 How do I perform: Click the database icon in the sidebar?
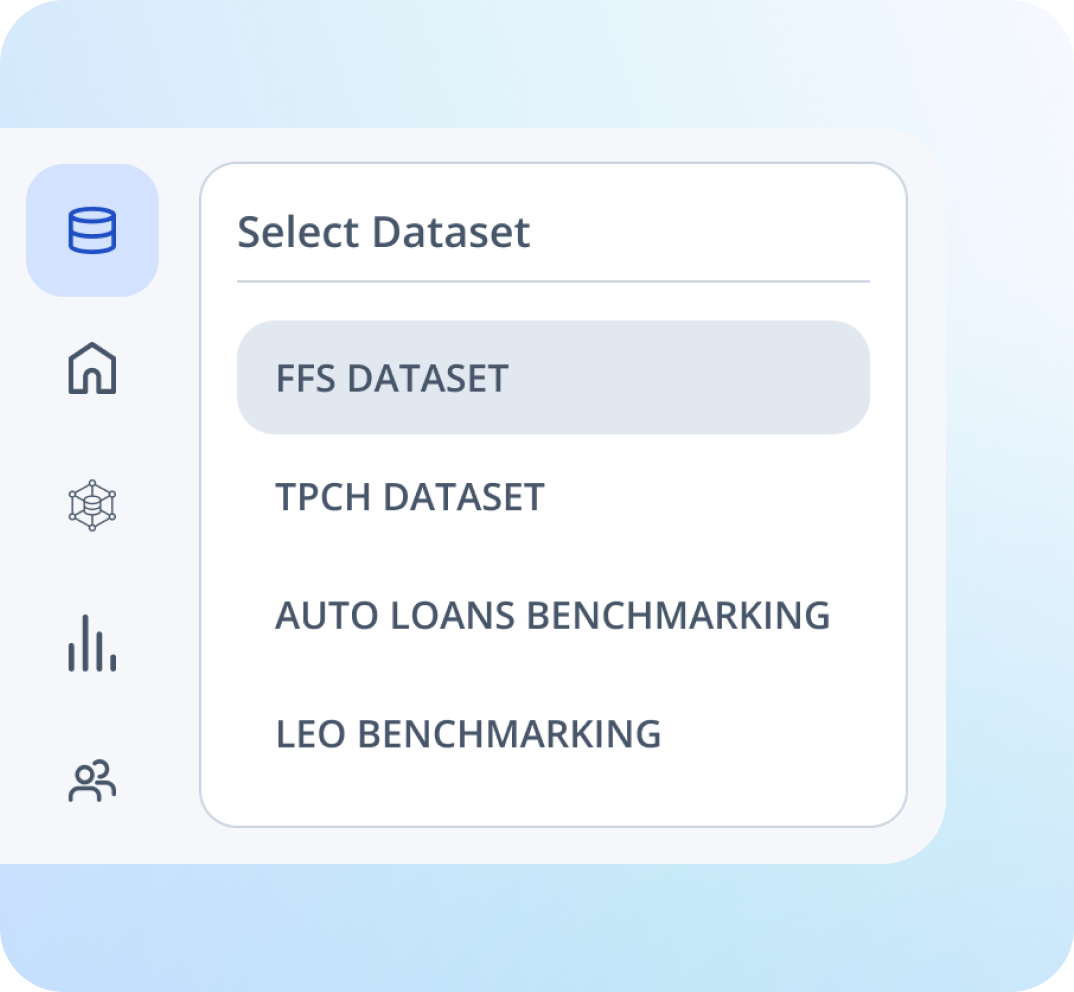[x=92, y=230]
